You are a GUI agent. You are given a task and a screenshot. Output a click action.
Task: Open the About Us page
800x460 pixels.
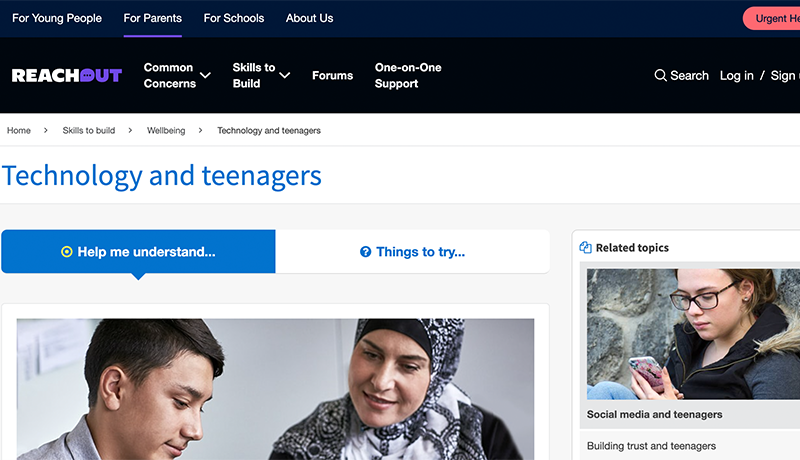pos(309,18)
